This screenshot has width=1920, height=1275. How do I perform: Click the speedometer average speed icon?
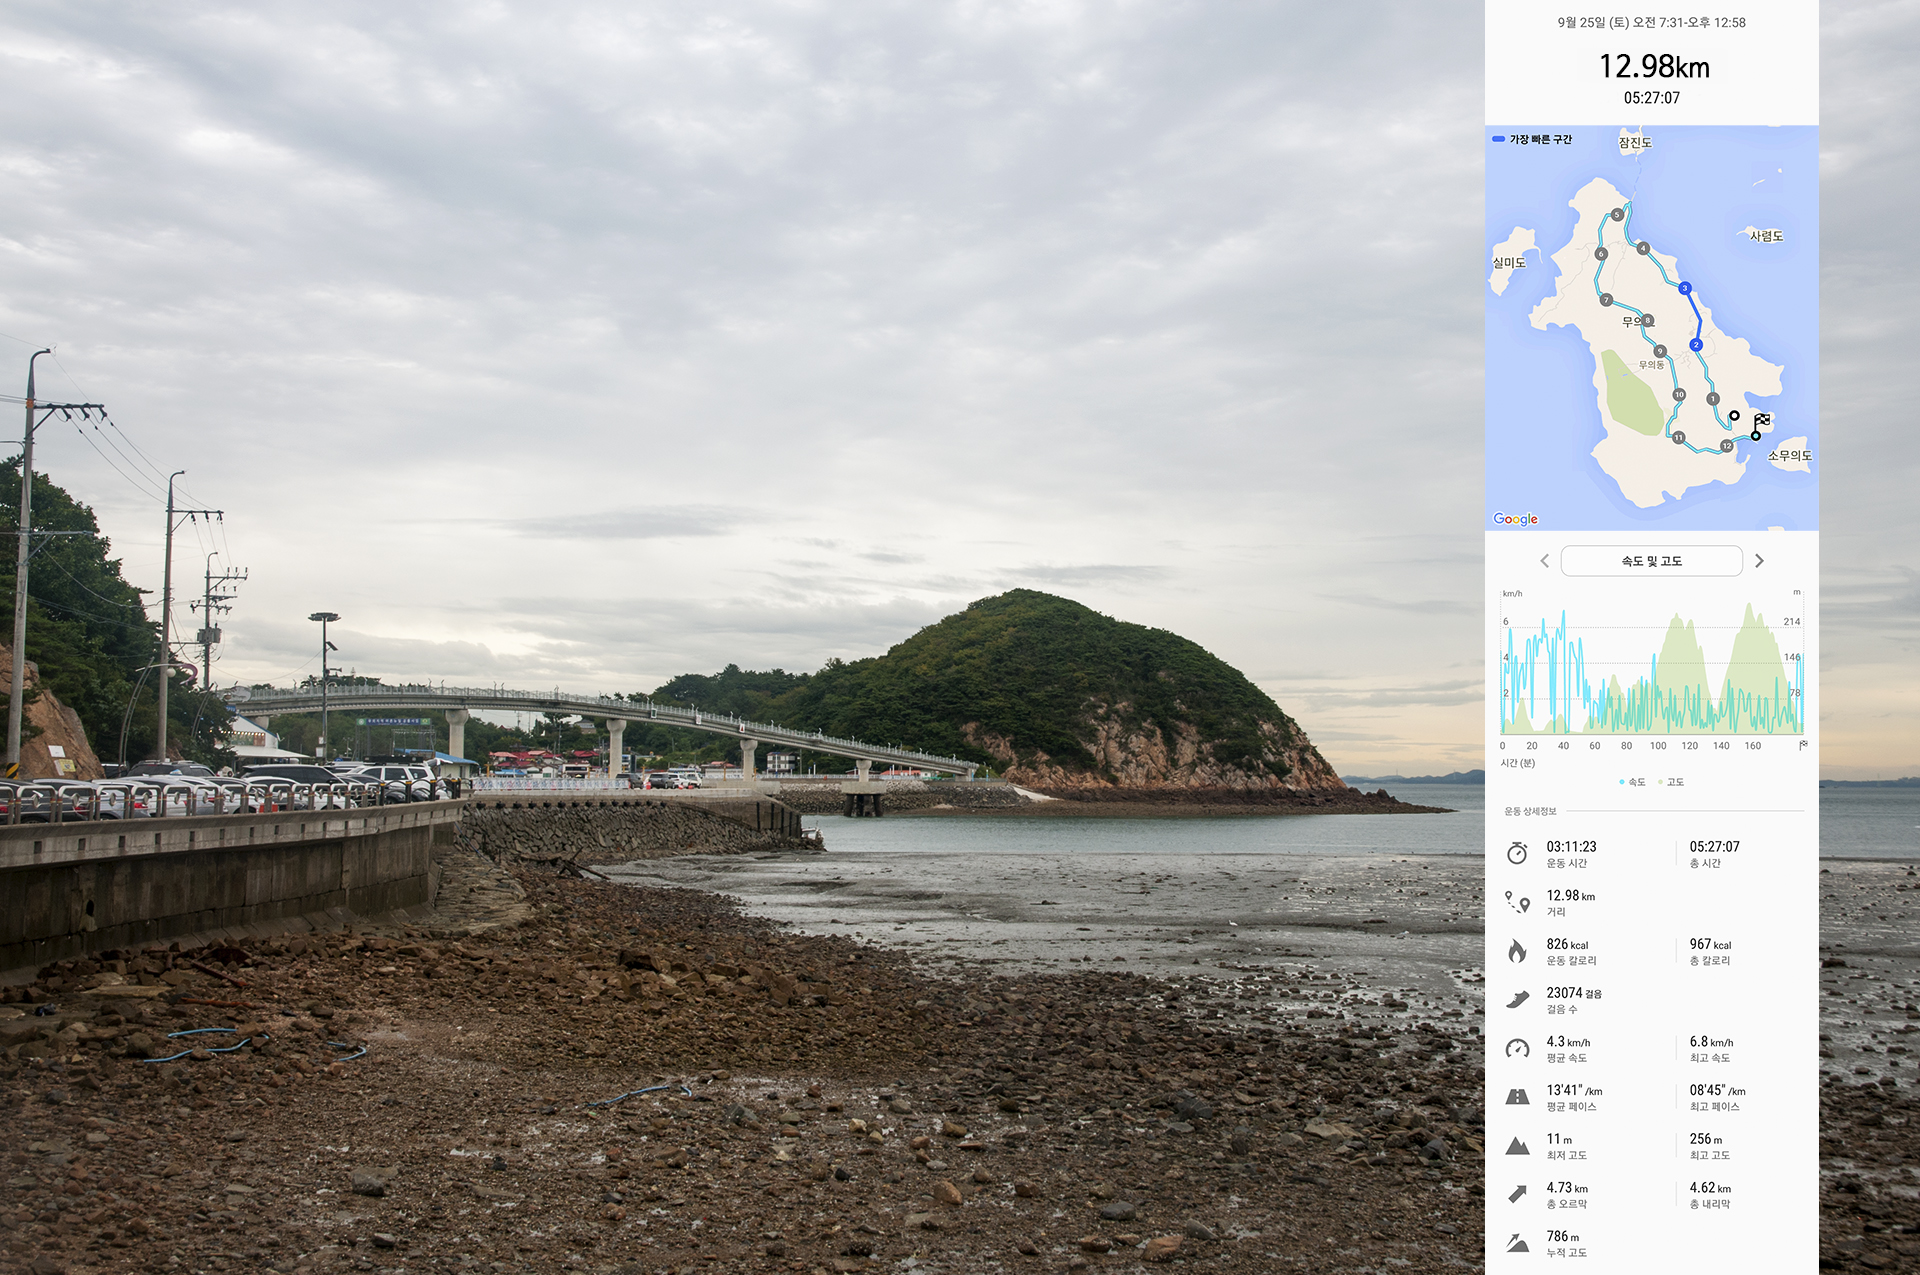(1517, 1048)
